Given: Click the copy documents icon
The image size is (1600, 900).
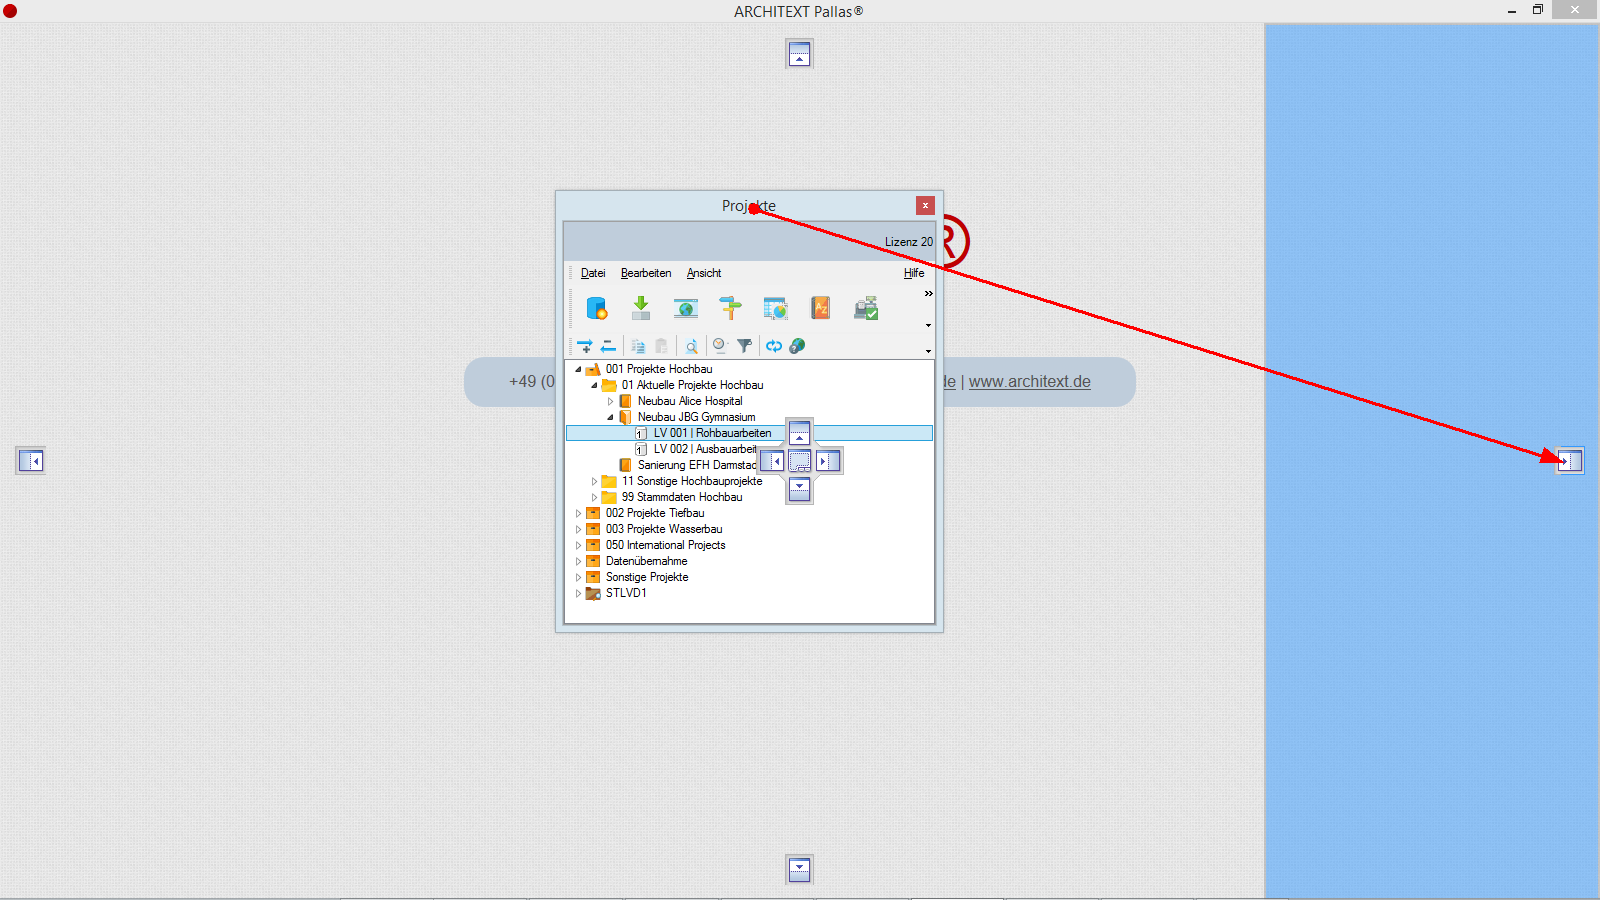Looking at the screenshot, I should tap(638, 346).
